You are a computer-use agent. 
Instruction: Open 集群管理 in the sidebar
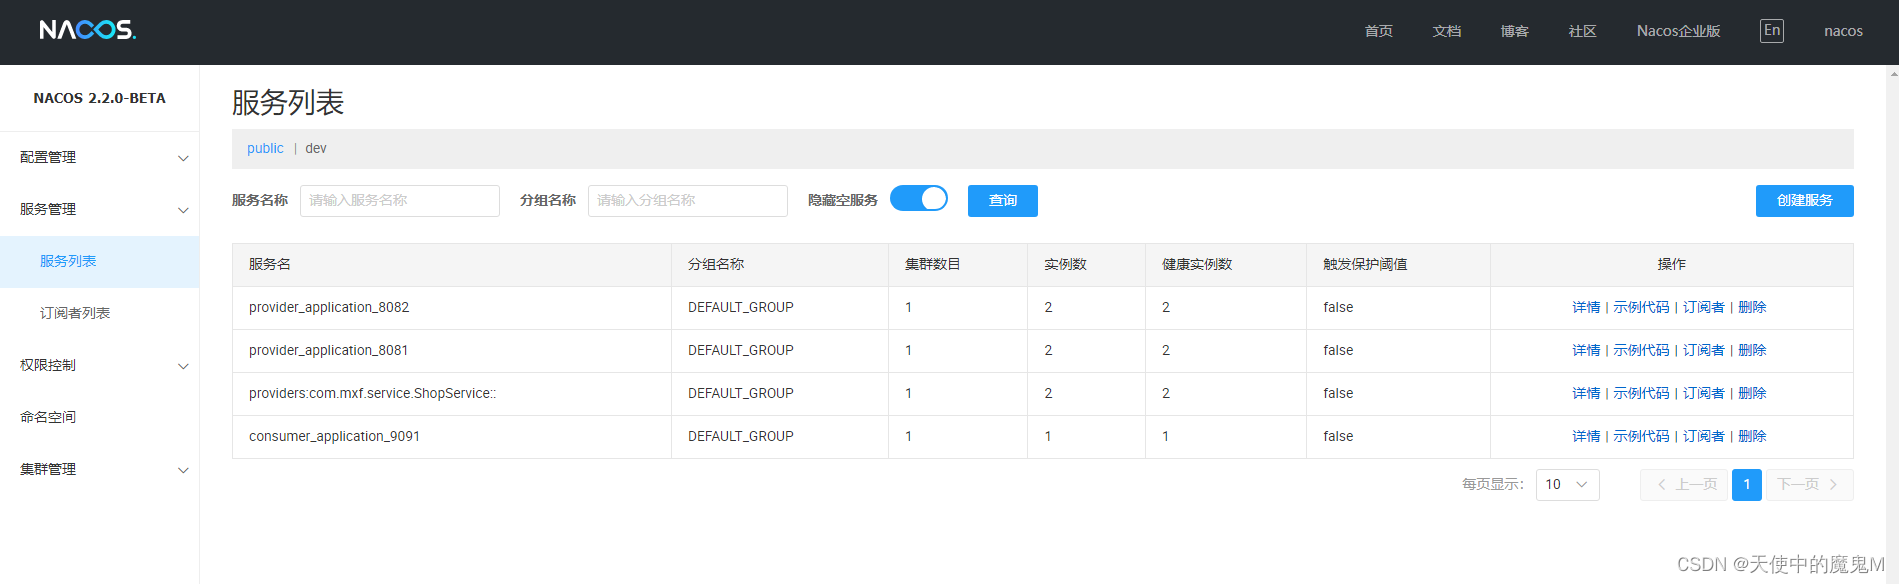(x=48, y=469)
